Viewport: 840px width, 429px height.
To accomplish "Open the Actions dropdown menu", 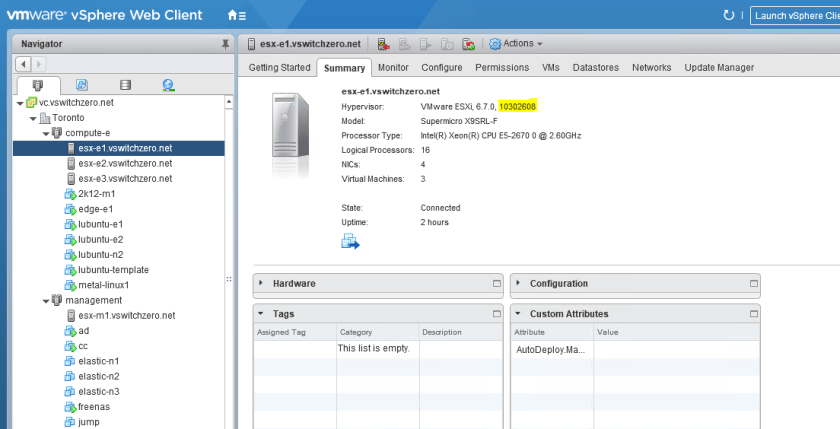I will tap(516, 44).
